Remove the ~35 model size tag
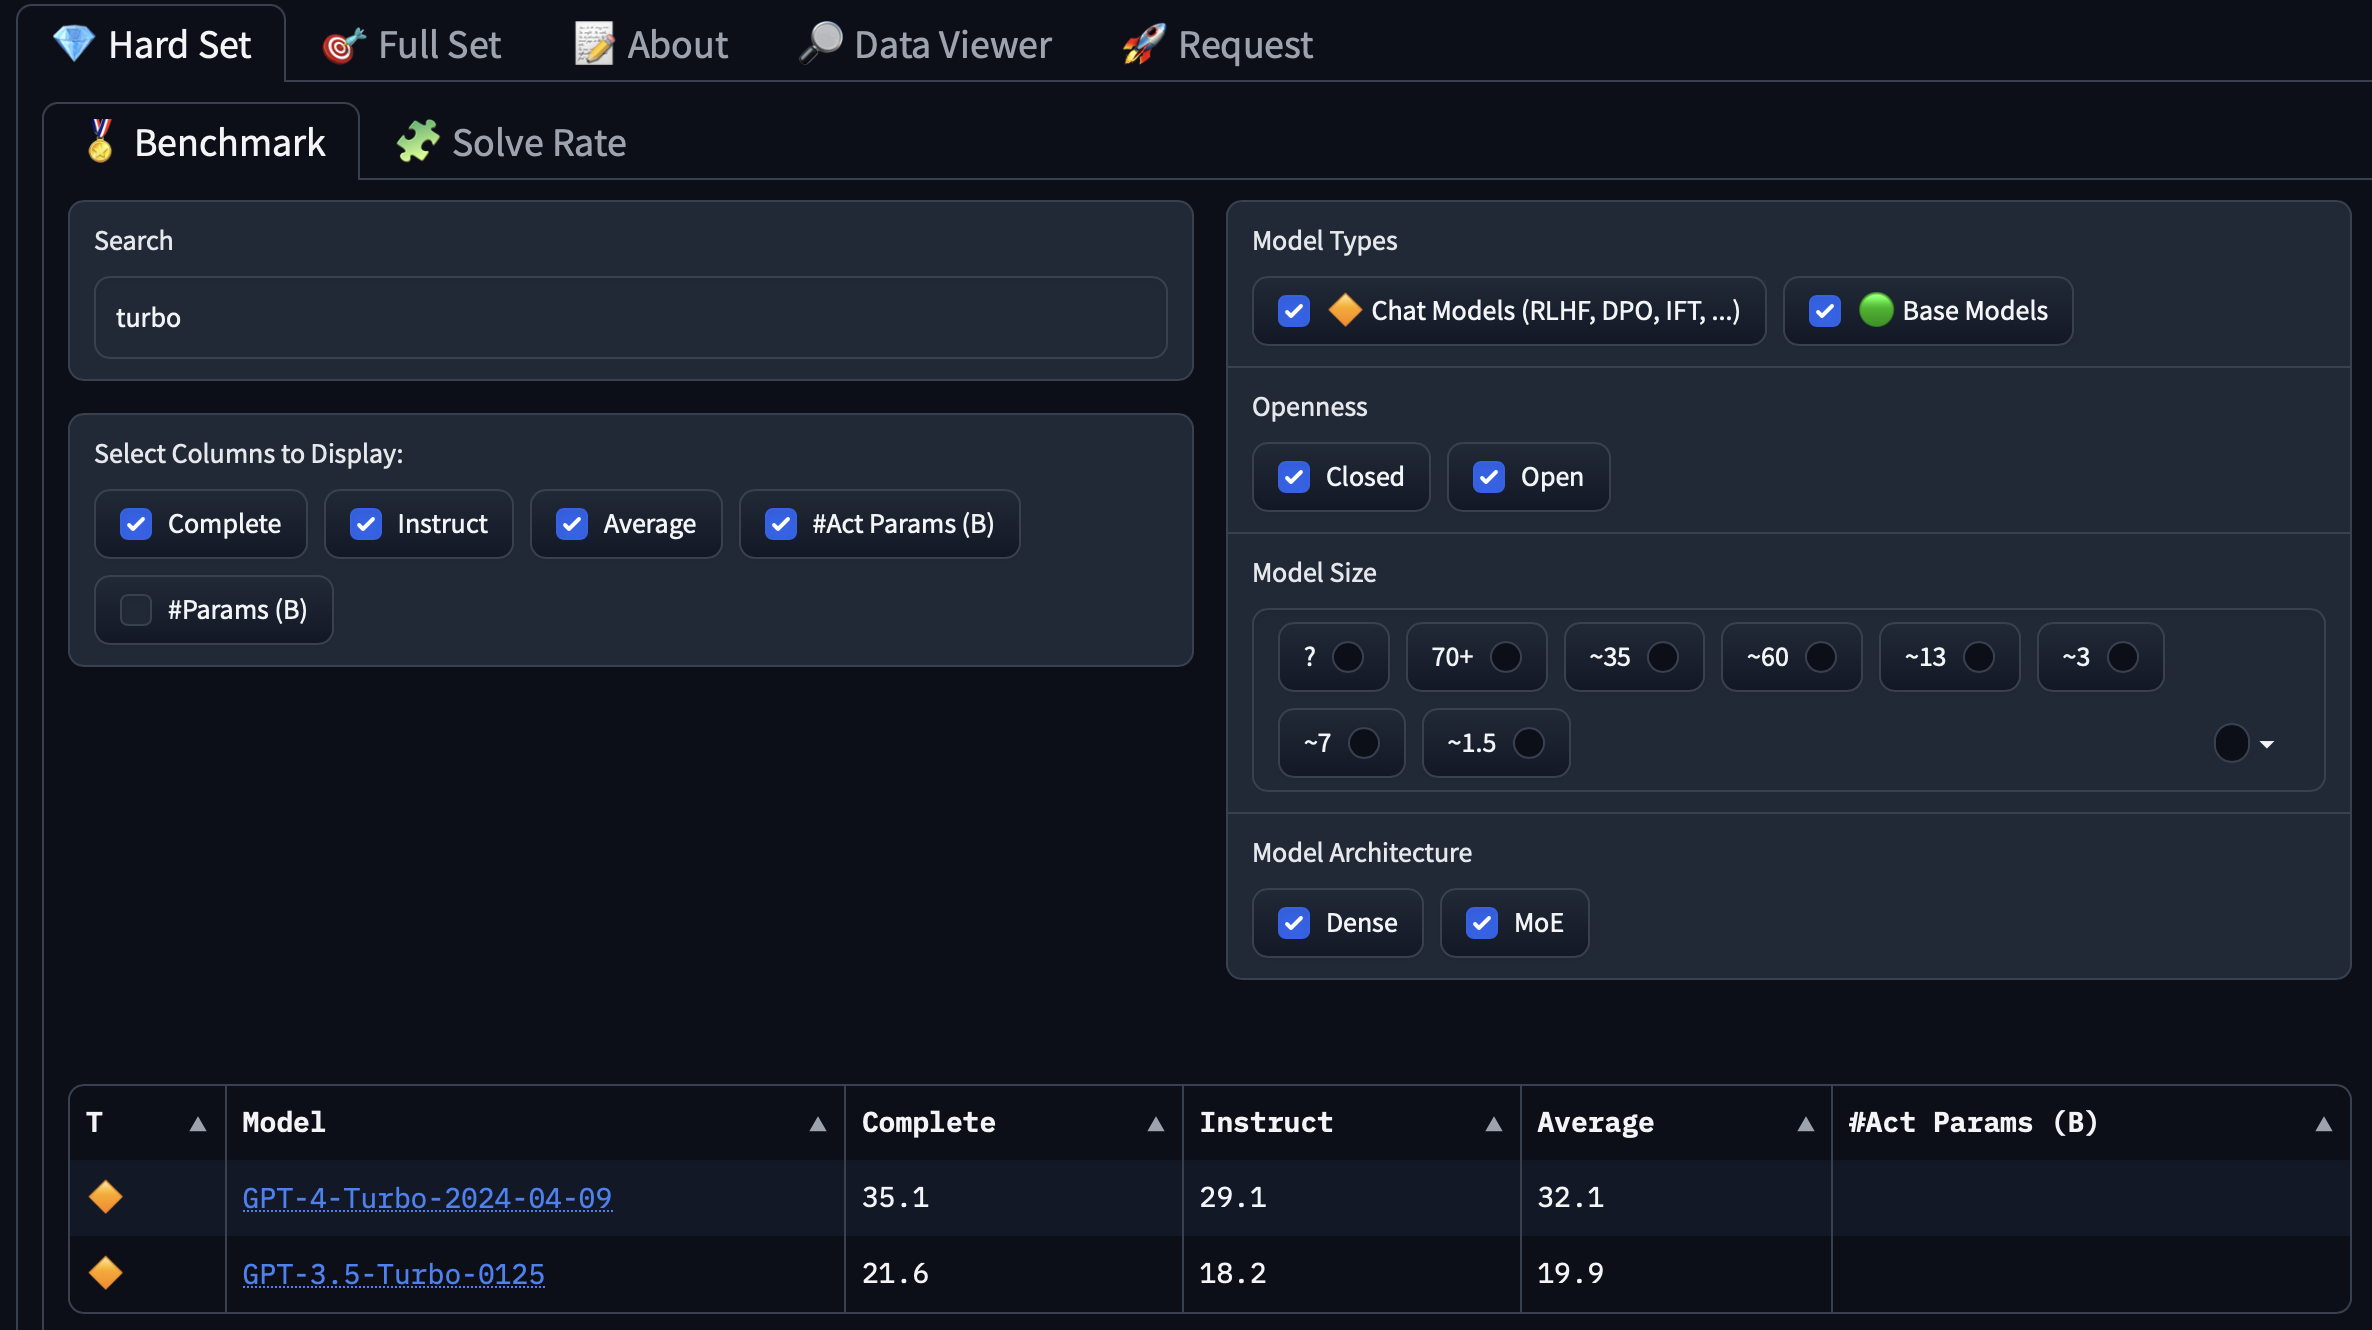This screenshot has width=2372, height=1330. (x=1663, y=657)
